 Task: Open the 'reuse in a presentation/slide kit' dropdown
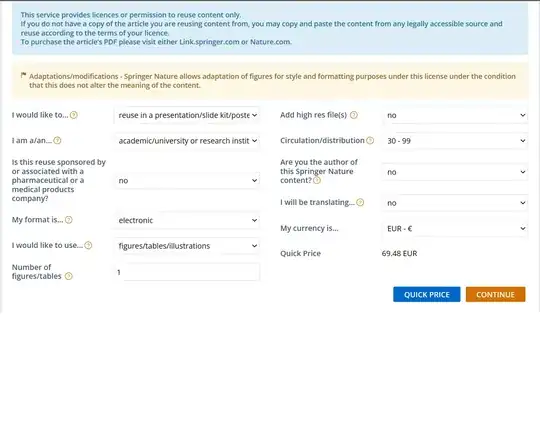[187, 115]
